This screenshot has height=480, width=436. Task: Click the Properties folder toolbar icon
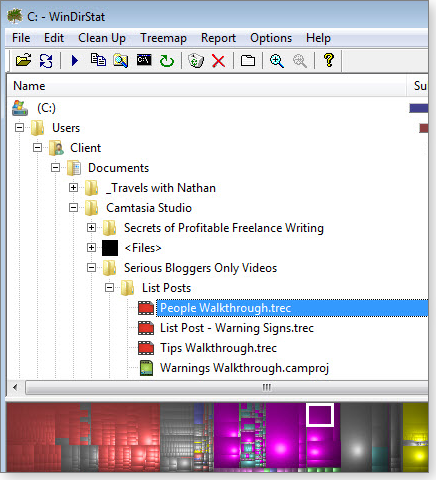[x=248, y=61]
